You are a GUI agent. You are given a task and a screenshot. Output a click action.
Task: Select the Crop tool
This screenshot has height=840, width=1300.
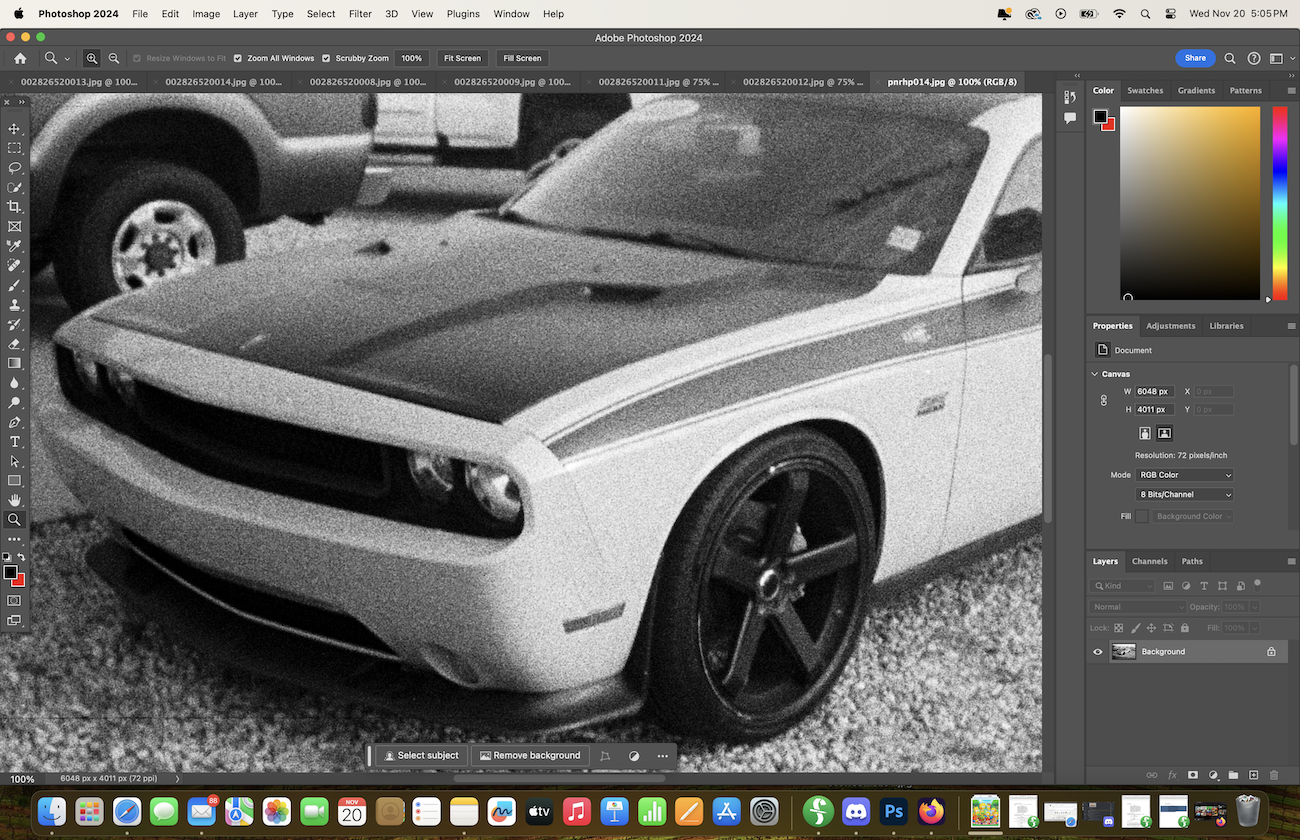[14, 207]
